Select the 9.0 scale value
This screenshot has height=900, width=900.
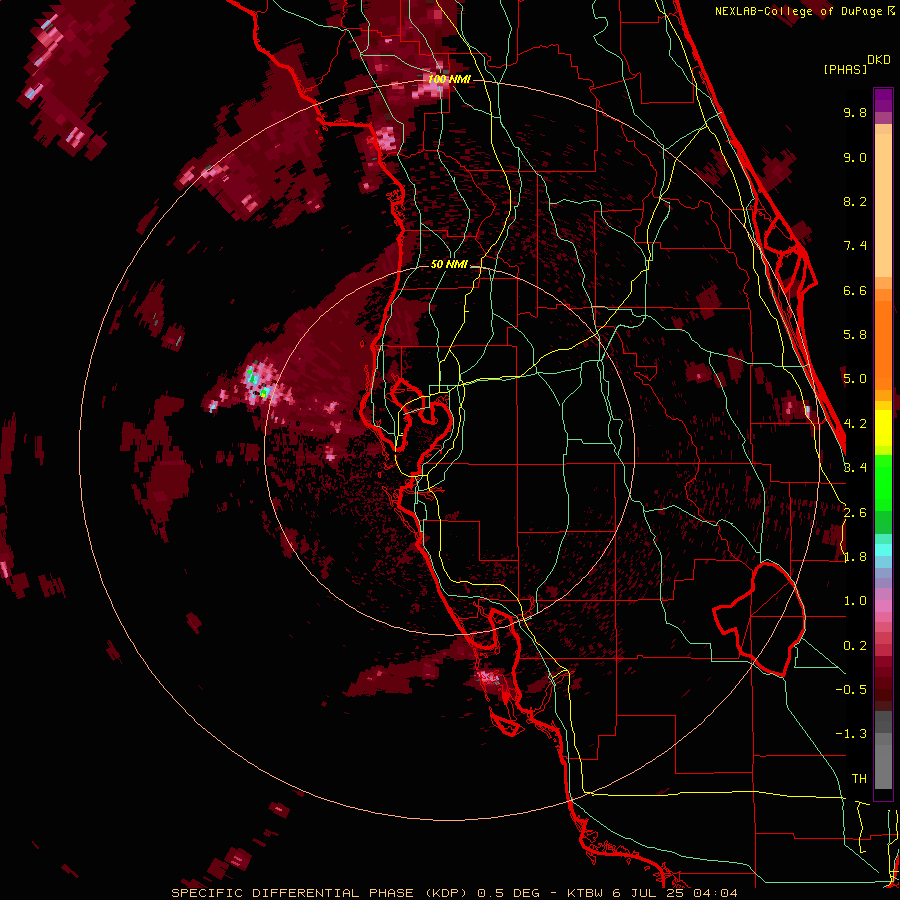[855, 157]
